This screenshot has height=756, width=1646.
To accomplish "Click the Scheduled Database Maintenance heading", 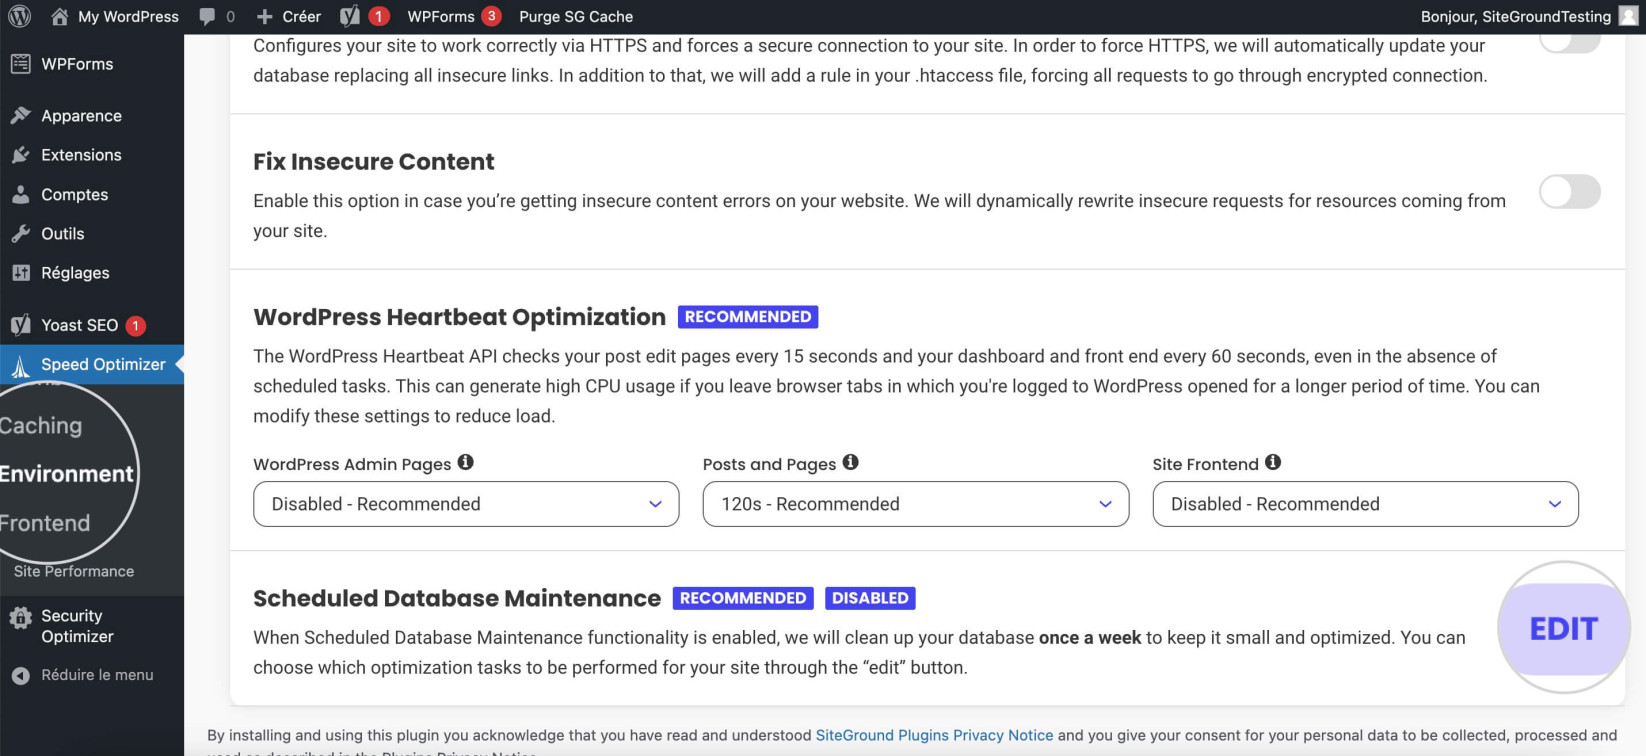I will [x=457, y=598].
